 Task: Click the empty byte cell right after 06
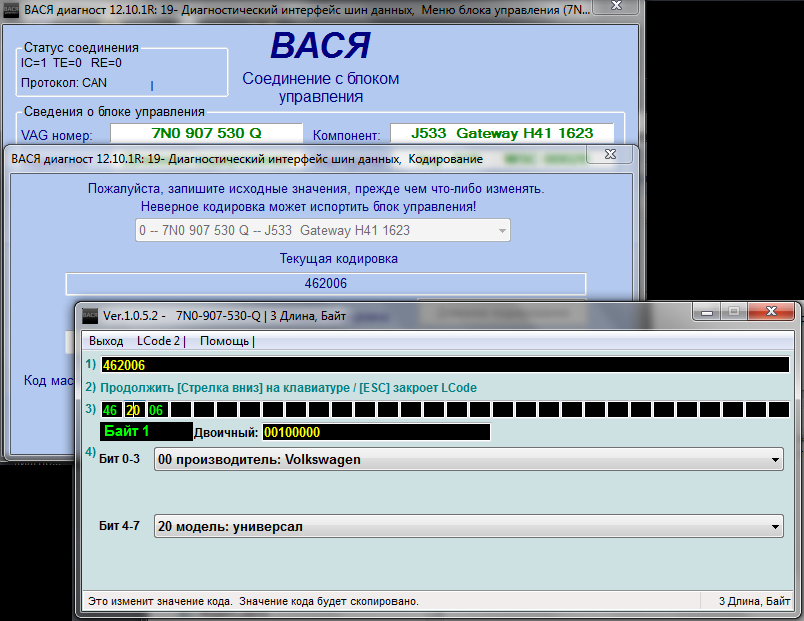pyautogui.click(x=180, y=410)
